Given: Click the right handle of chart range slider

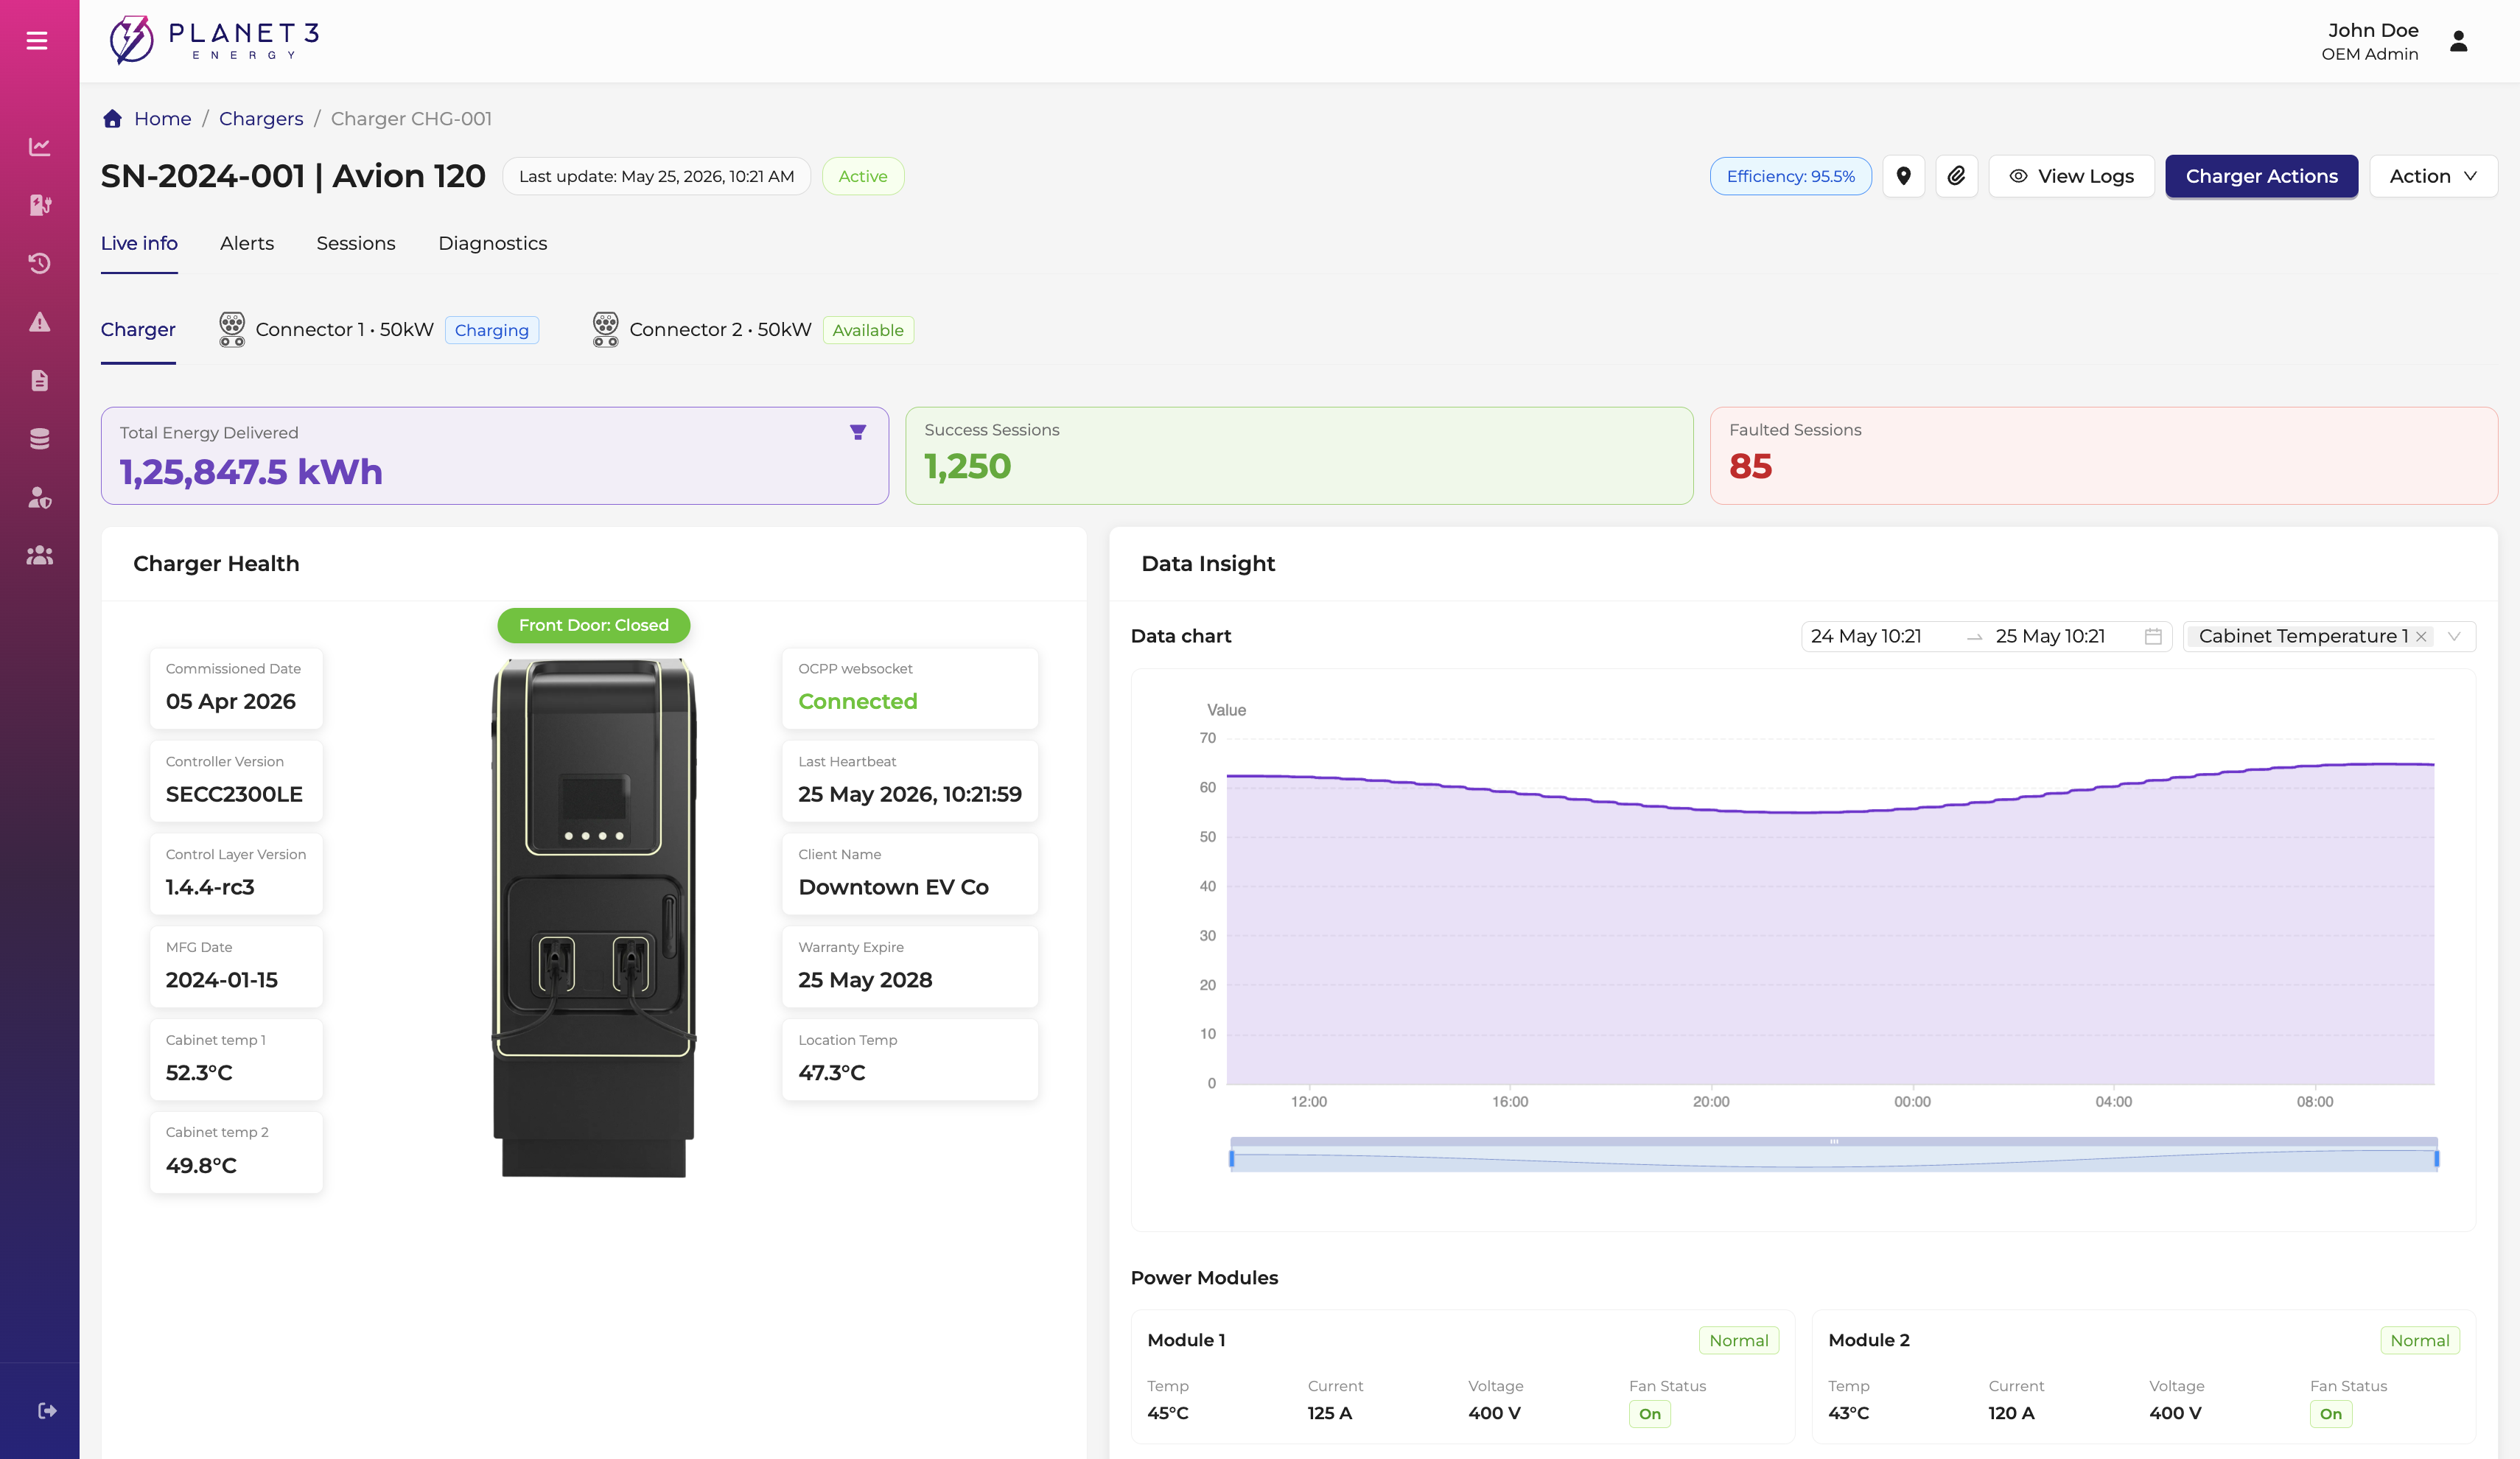Looking at the screenshot, I should pos(2437,1158).
